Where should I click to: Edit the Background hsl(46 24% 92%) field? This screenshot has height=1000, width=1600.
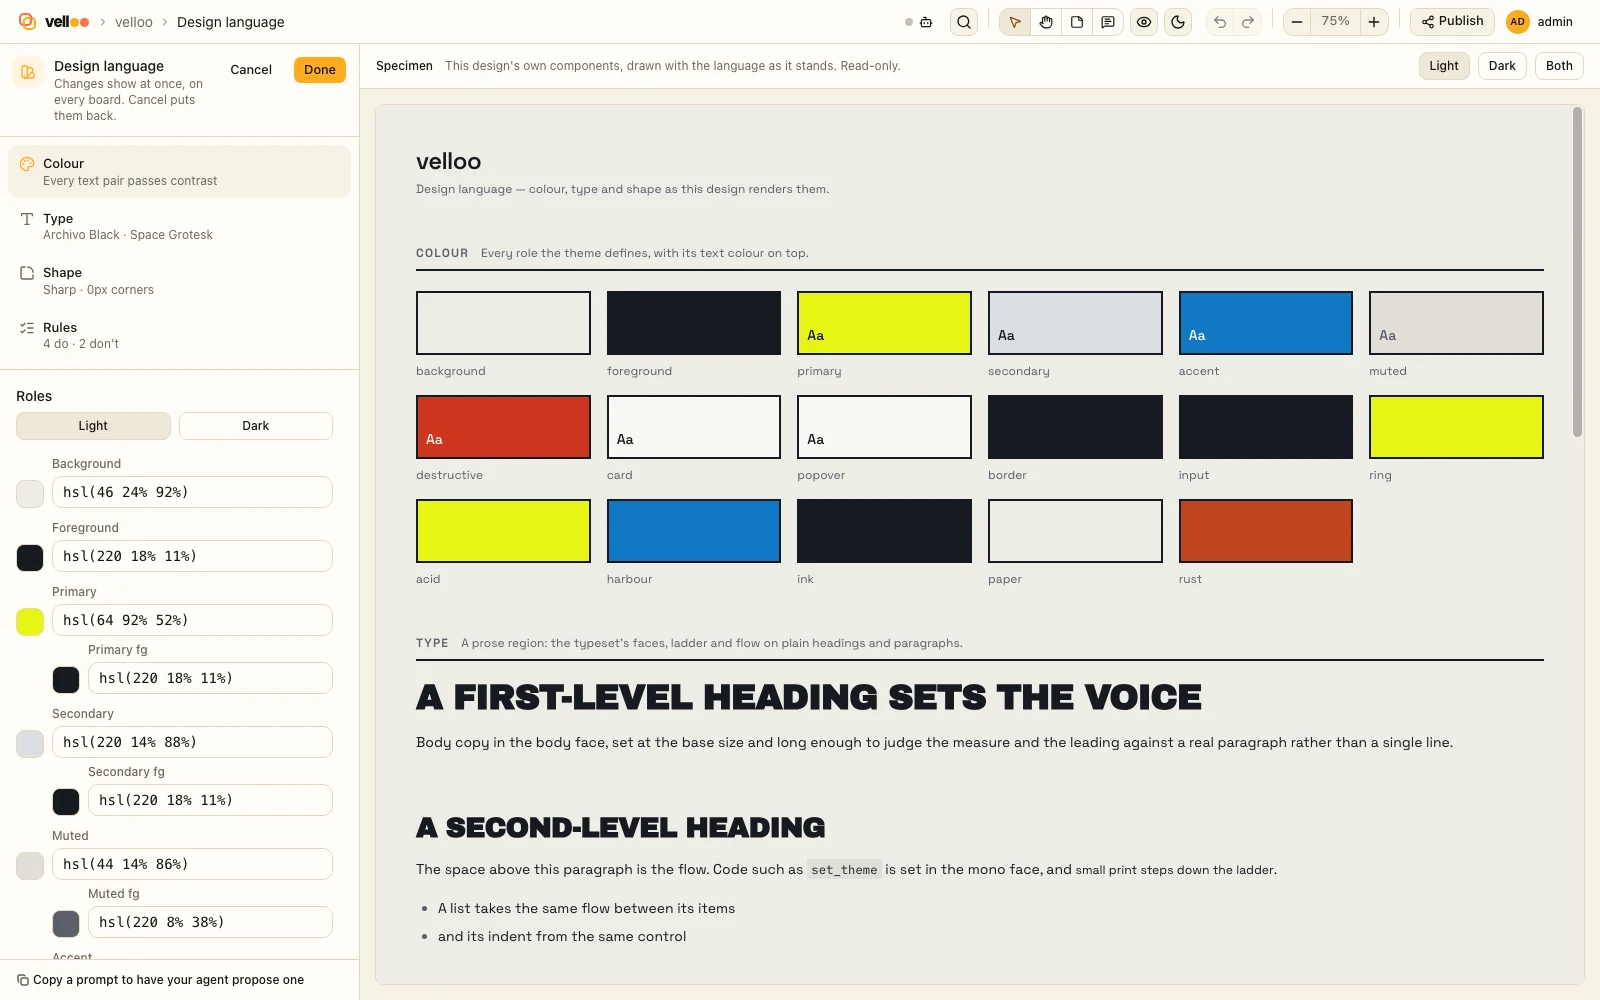(192, 492)
